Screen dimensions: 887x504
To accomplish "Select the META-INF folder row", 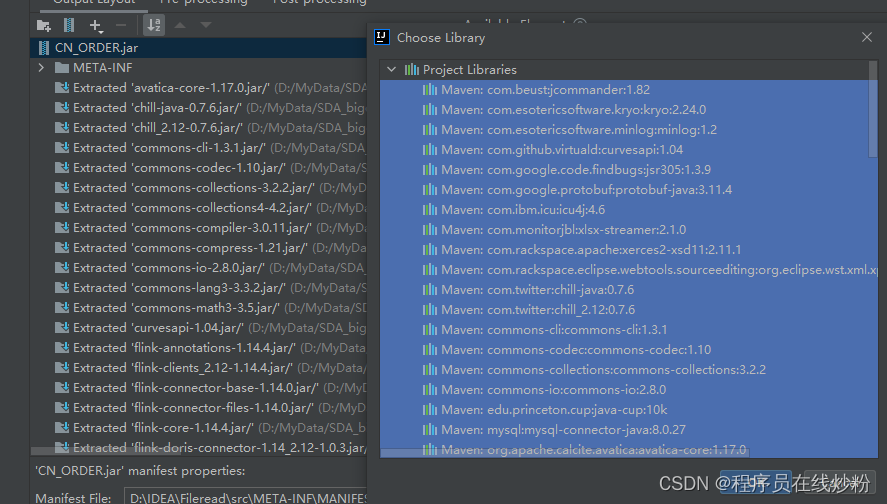I will click(199, 68).
